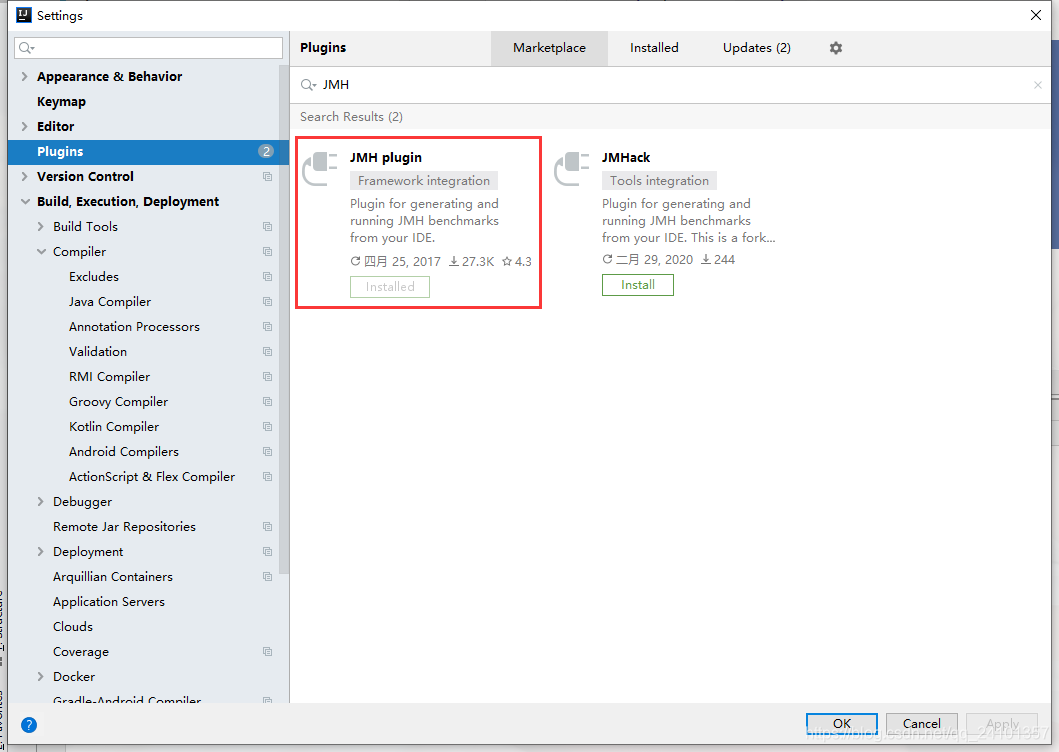Click the project-level icon beside Android Compilers
Viewport: 1059px width, 752px height.
point(267,451)
